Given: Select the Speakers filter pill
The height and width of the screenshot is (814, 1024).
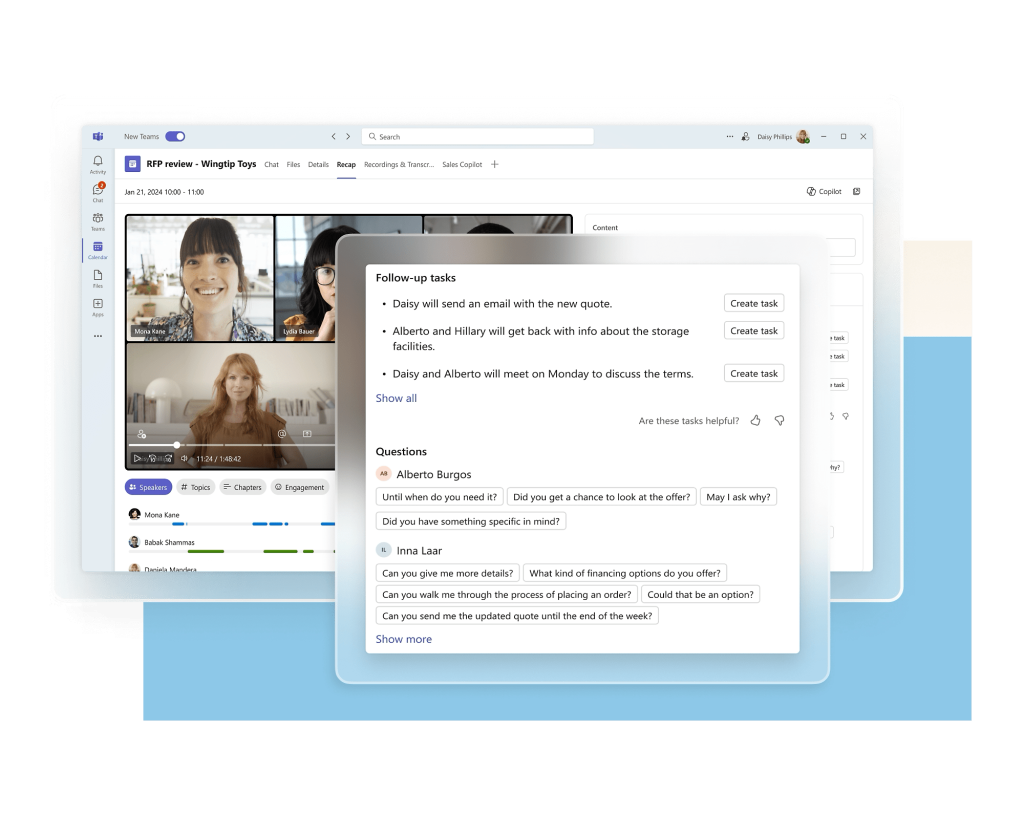Looking at the screenshot, I should point(148,487).
